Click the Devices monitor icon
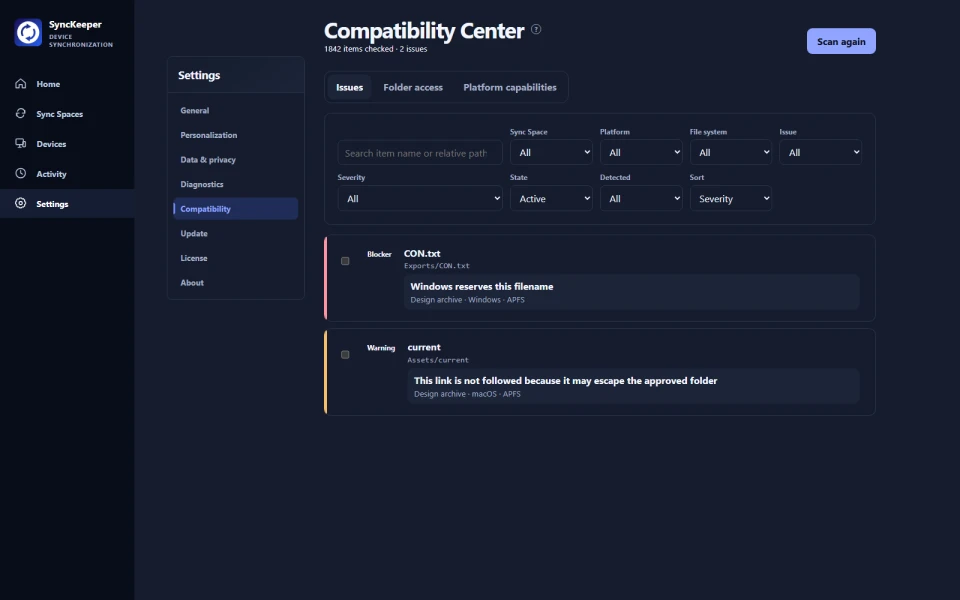Screen dimensions: 960x600 coord(21,143)
